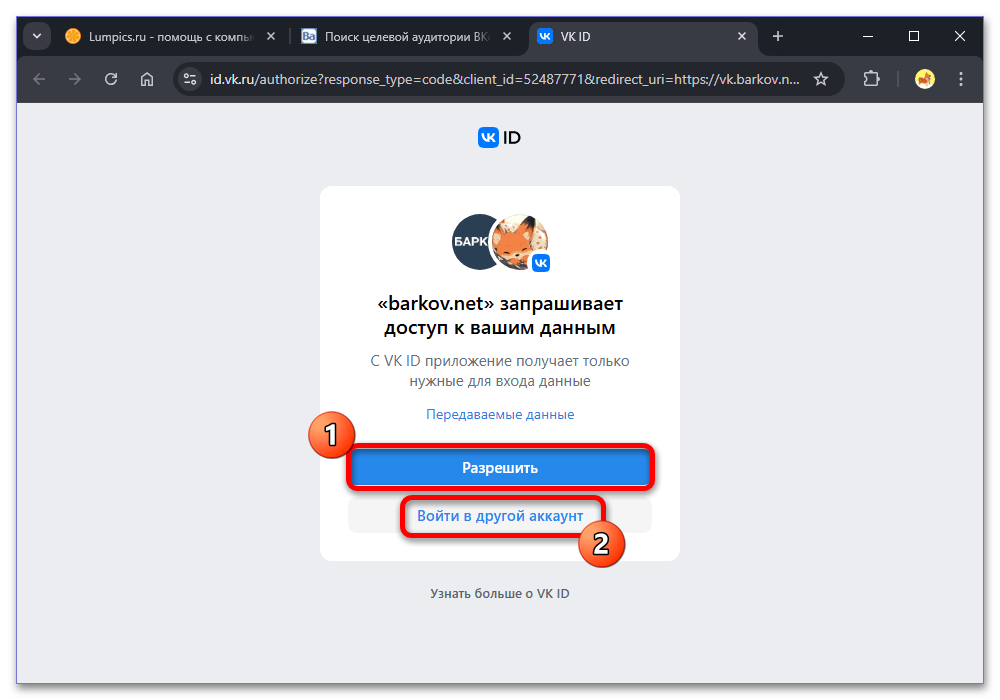The width and height of the screenshot is (1000, 700).
Task: Close the Lumpics.ru tab
Action: coord(271,36)
